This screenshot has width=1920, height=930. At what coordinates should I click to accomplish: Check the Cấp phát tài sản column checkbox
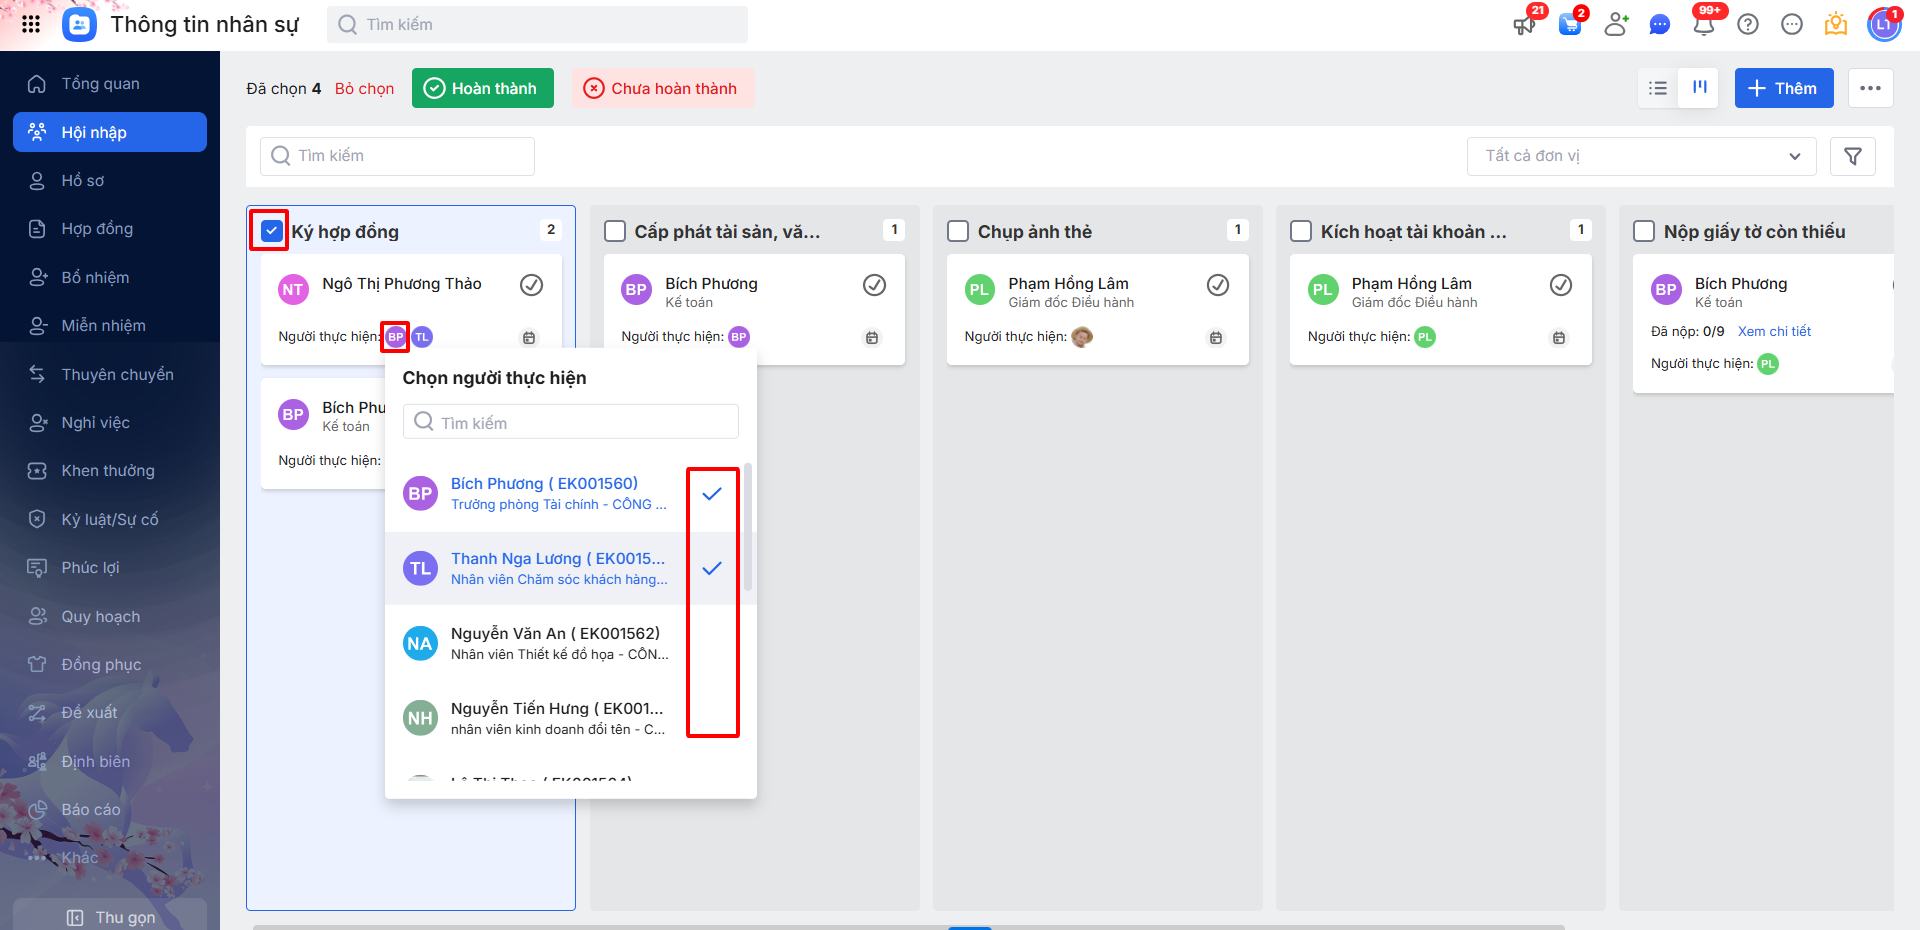pos(615,231)
